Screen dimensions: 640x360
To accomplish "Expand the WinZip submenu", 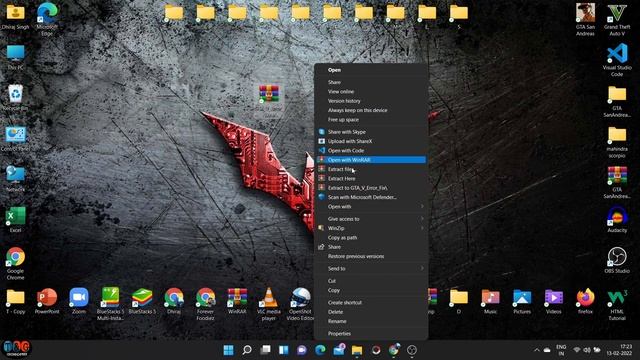I will pyautogui.click(x=371, y=228).
